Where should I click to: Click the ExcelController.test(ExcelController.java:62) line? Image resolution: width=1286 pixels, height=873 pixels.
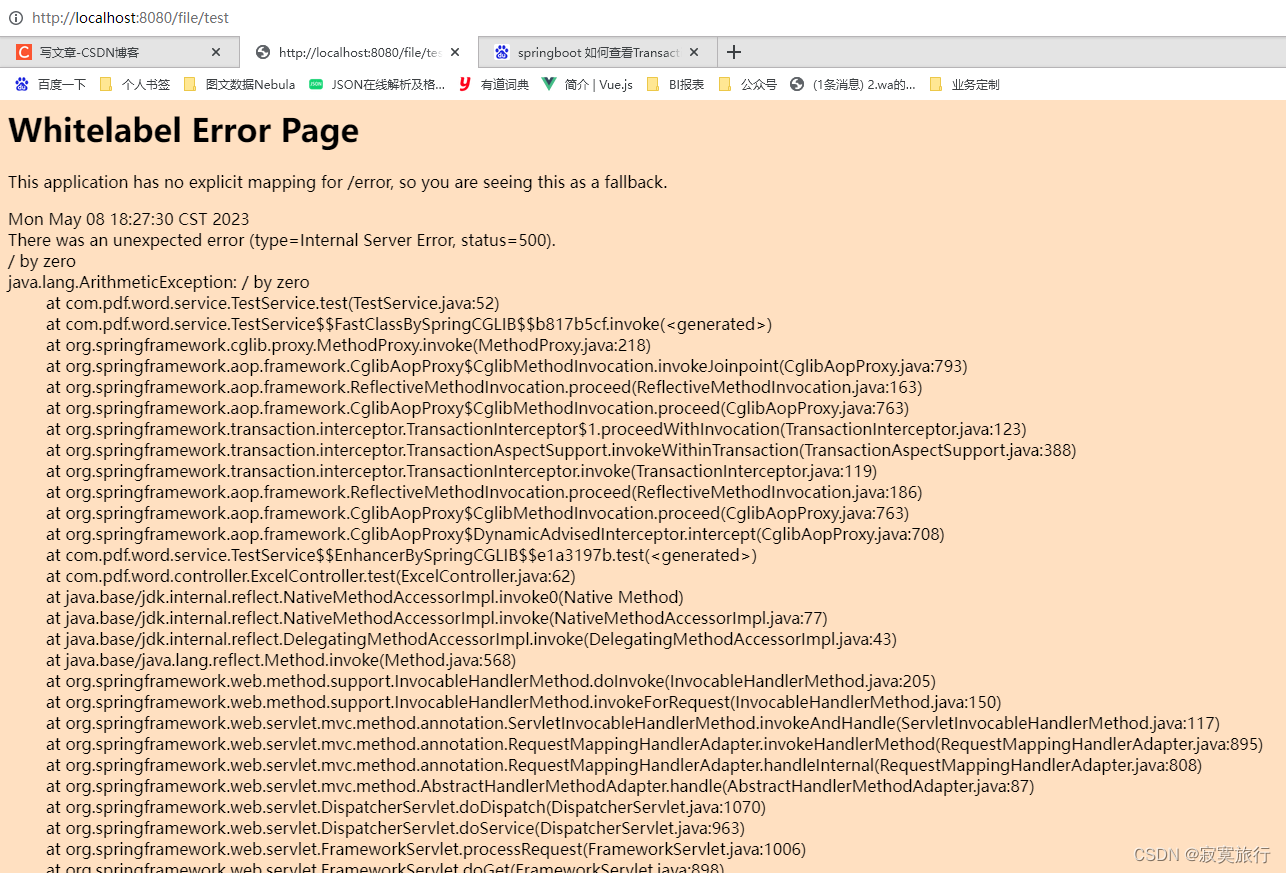[x=311, y=576]
